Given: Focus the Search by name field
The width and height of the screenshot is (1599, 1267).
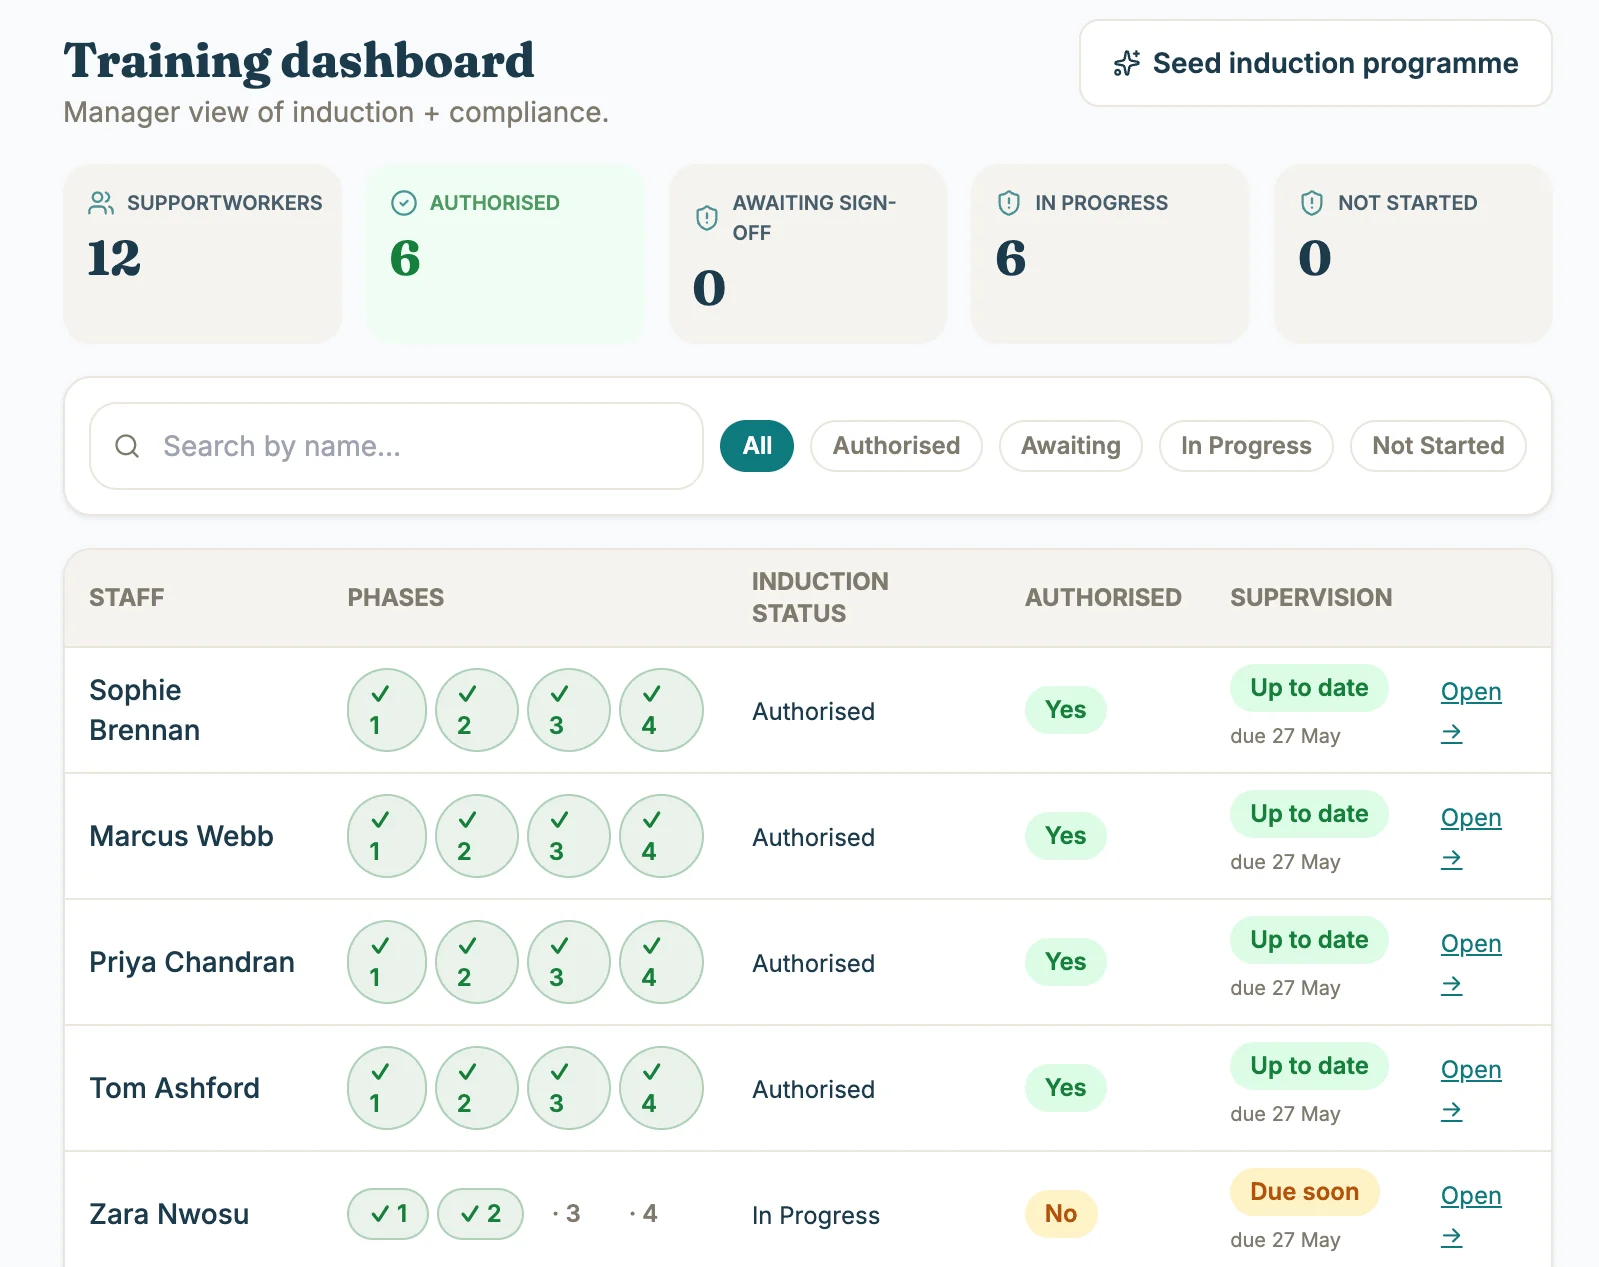Looking at the screenshot, I should pos(396,446).
